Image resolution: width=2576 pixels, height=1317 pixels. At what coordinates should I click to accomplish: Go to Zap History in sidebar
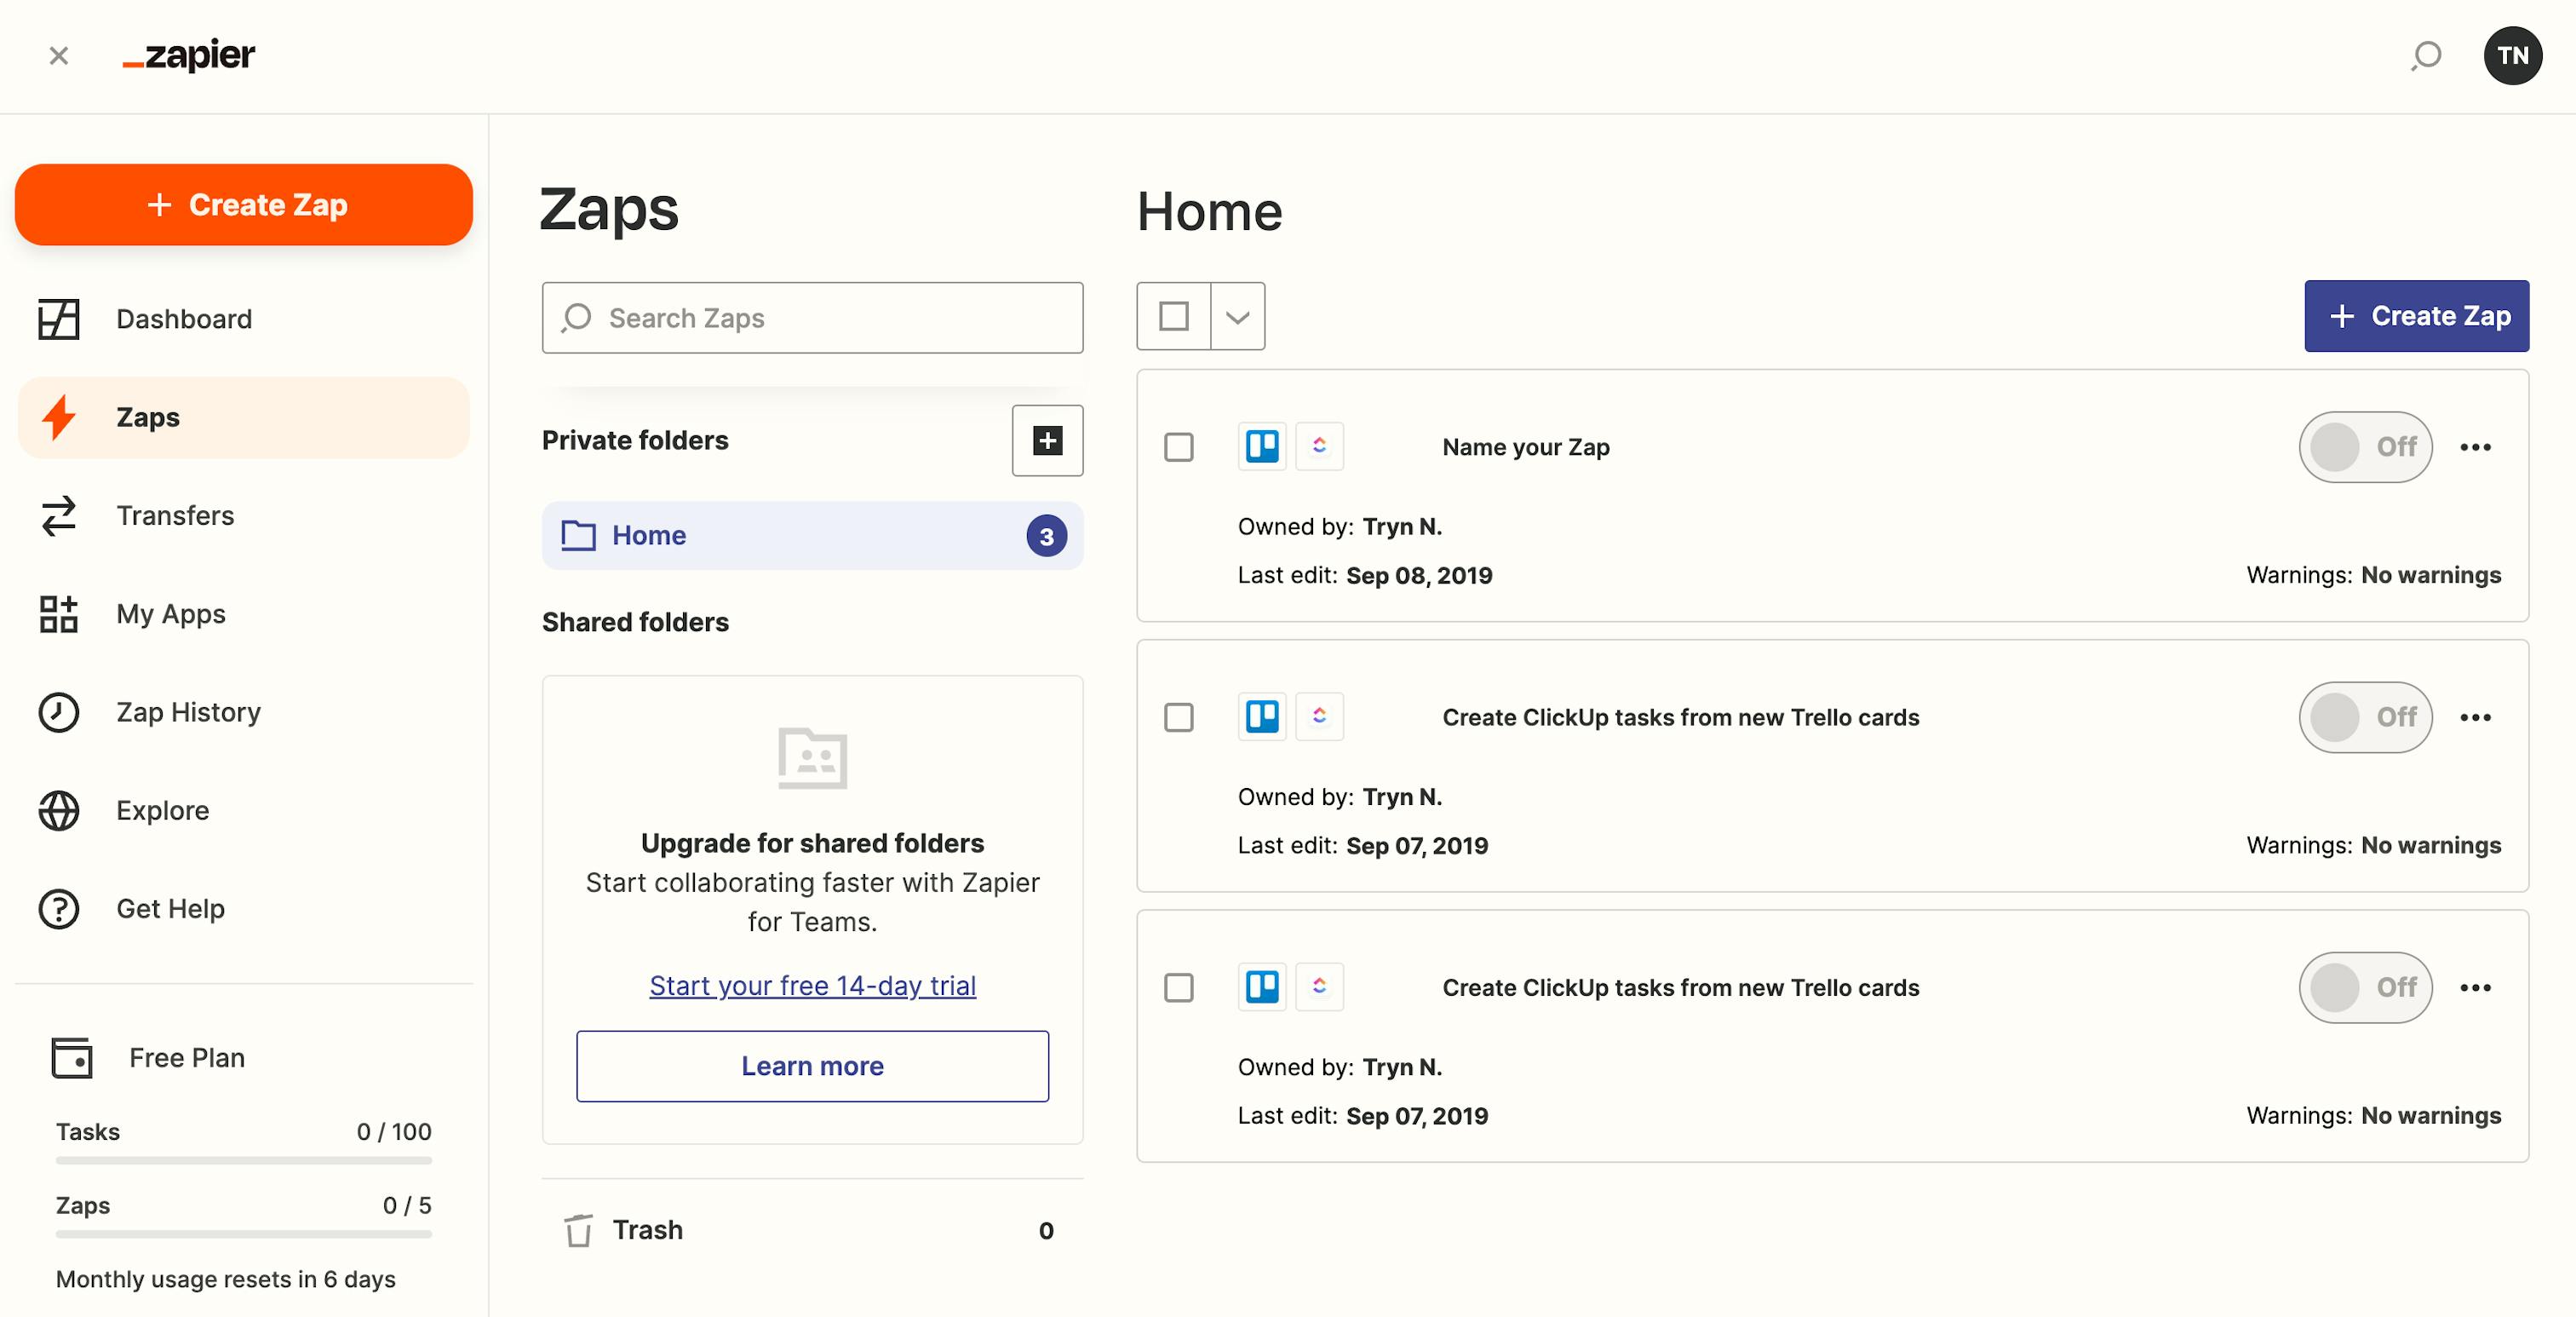tap(188, 712)
